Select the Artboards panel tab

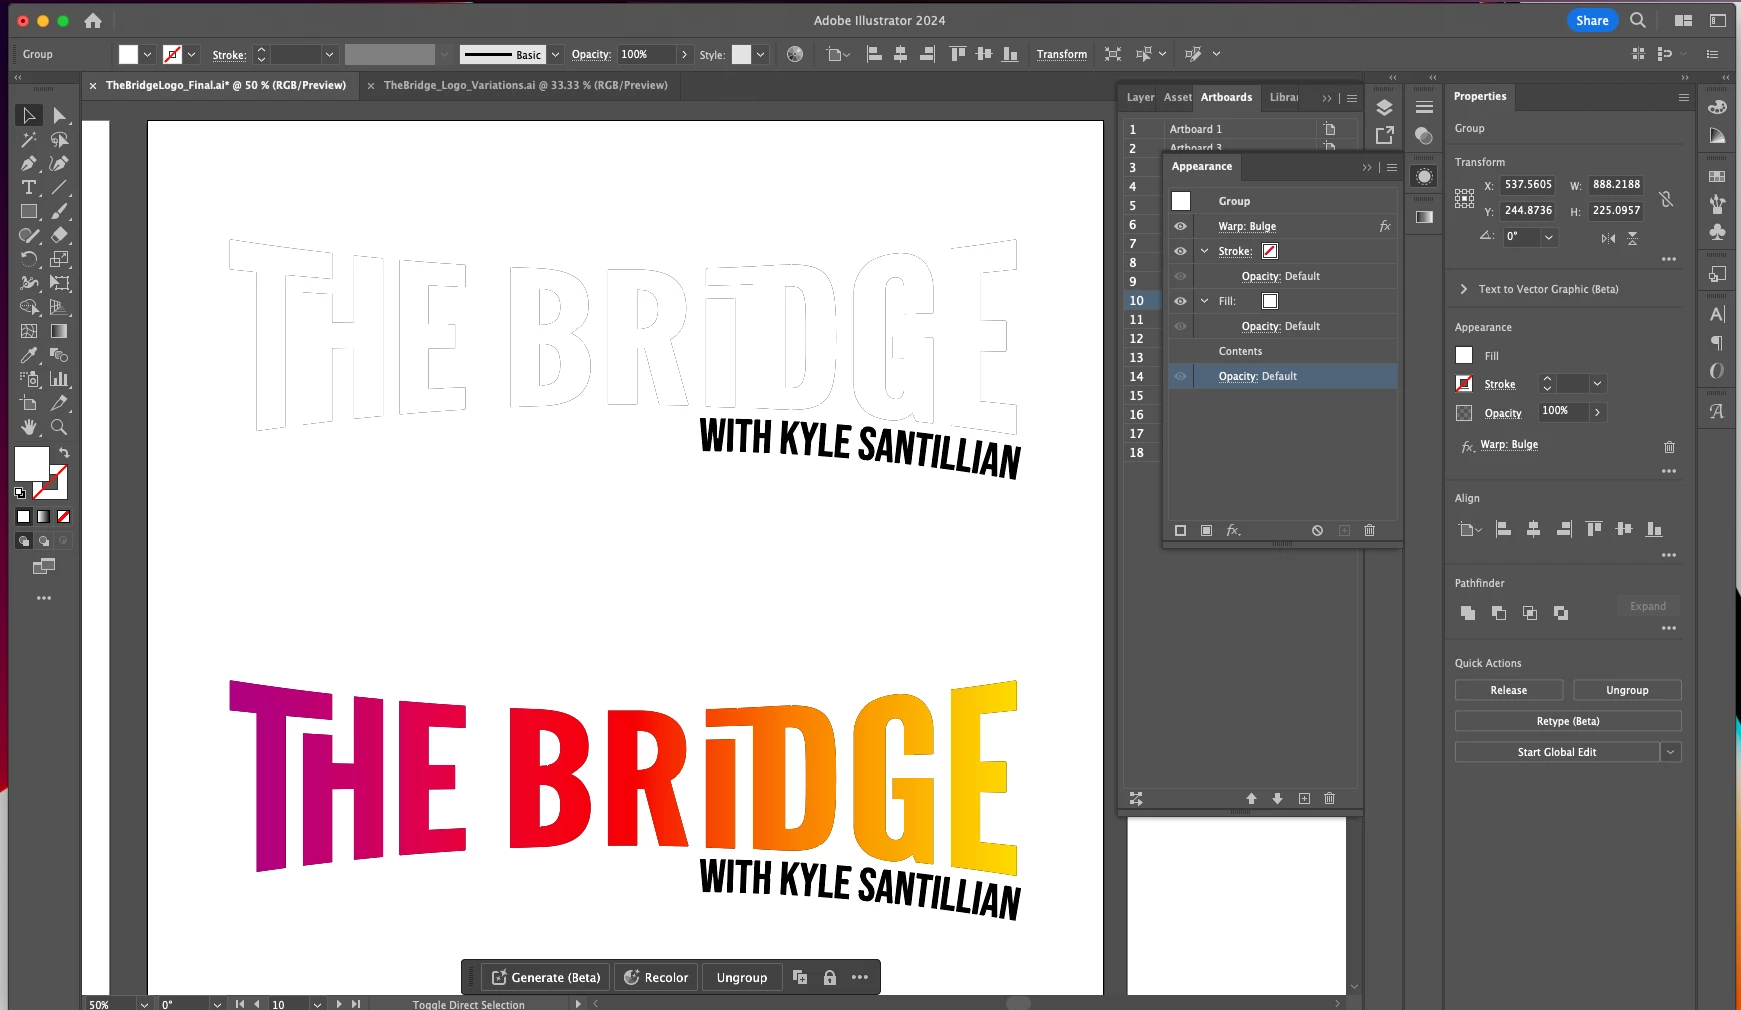coord(1226,98)
